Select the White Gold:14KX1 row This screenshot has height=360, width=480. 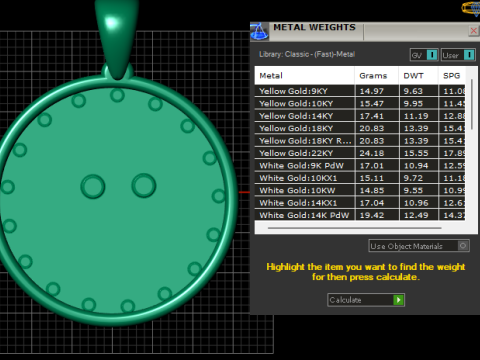coord(360,203)
